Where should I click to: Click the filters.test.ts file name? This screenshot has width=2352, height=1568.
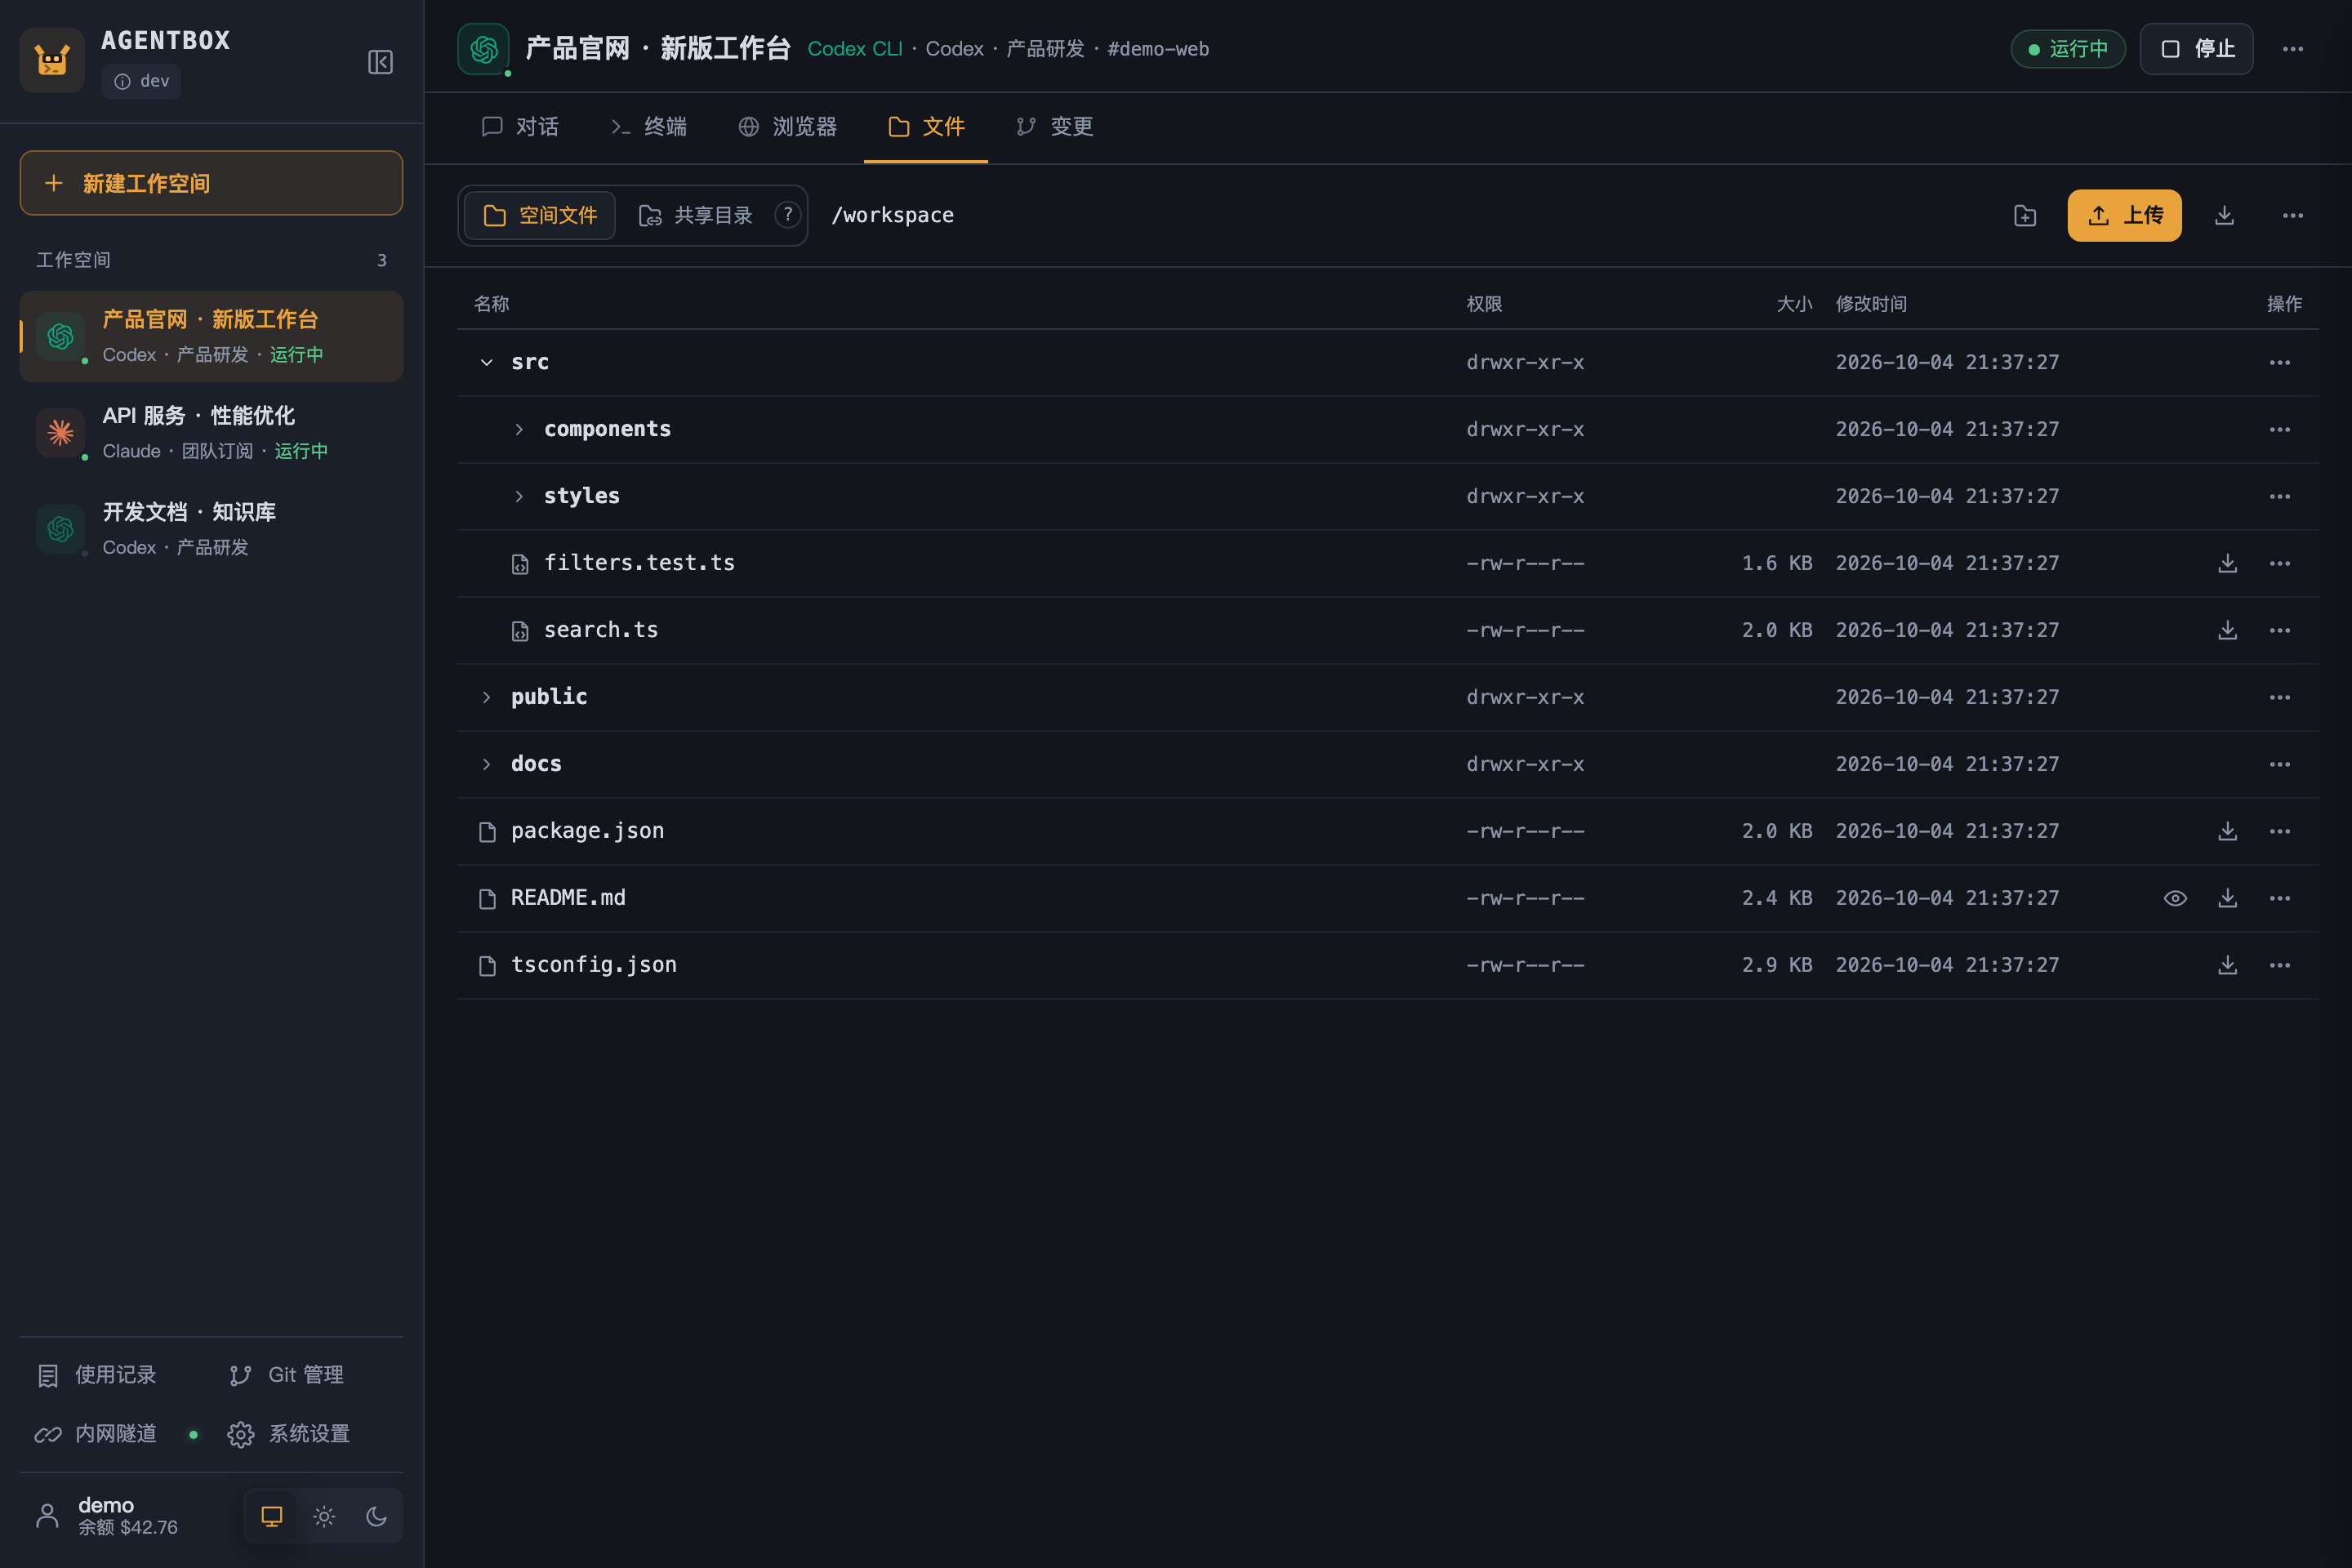pos(639,563)
